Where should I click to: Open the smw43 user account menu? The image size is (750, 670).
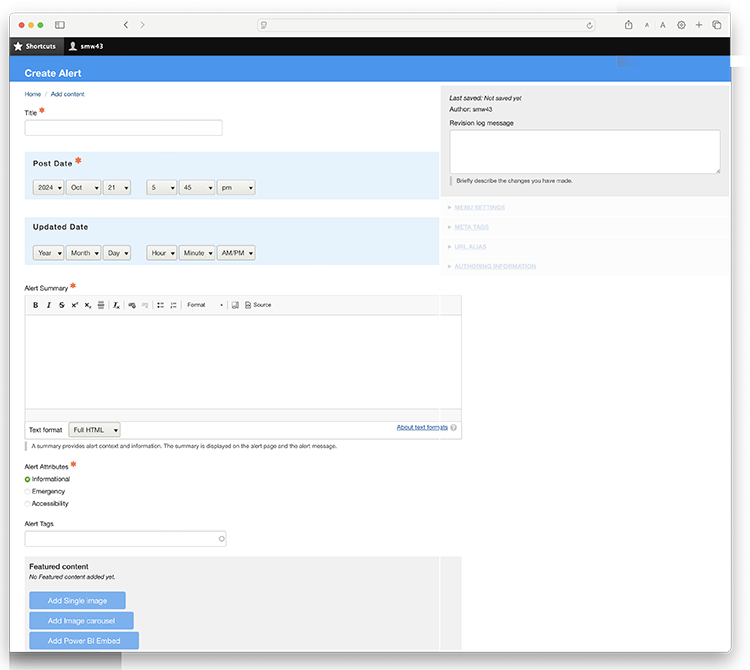point(86,46)
